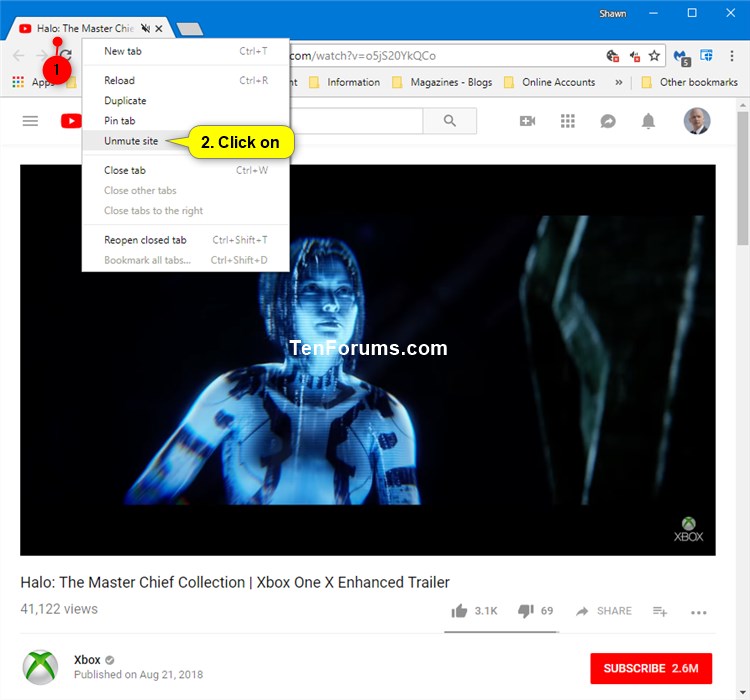Choose Duplicate from the context menu
Viewport: 750px width, 700px height.
coord(186,100)
